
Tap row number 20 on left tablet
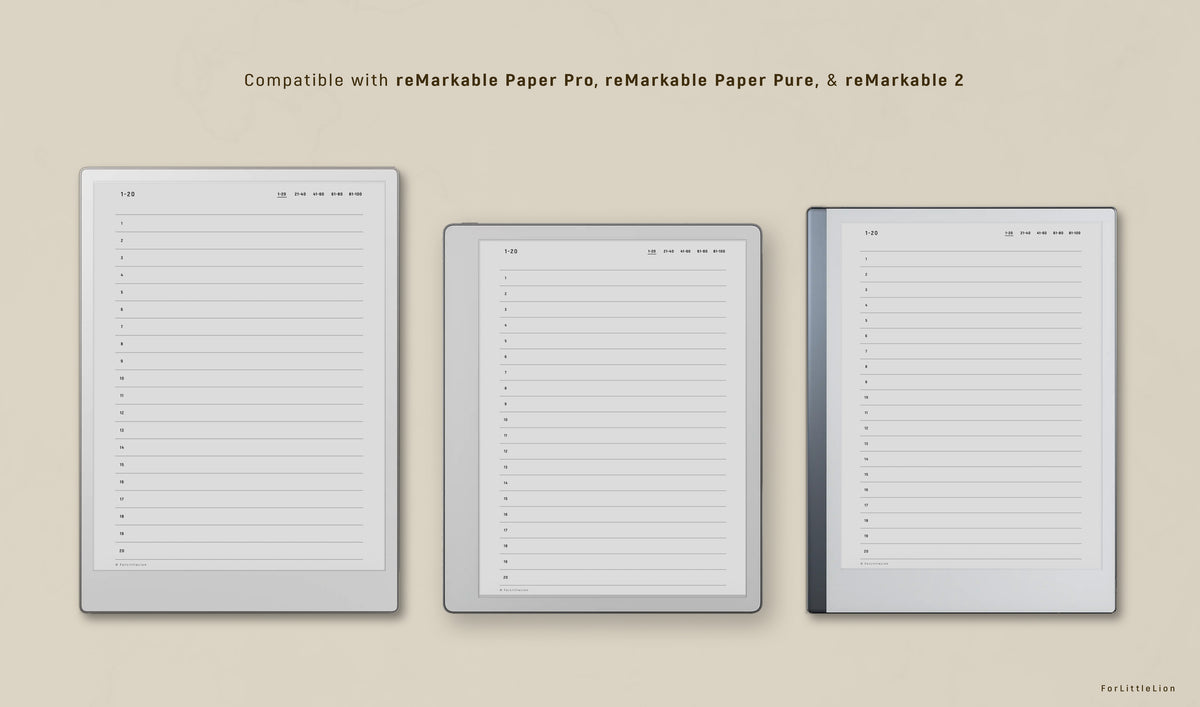[x=121, y=550]
